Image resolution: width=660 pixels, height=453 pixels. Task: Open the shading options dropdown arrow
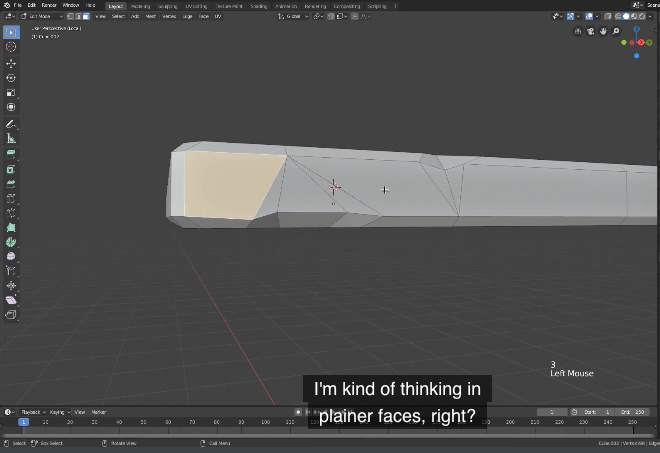650,16
